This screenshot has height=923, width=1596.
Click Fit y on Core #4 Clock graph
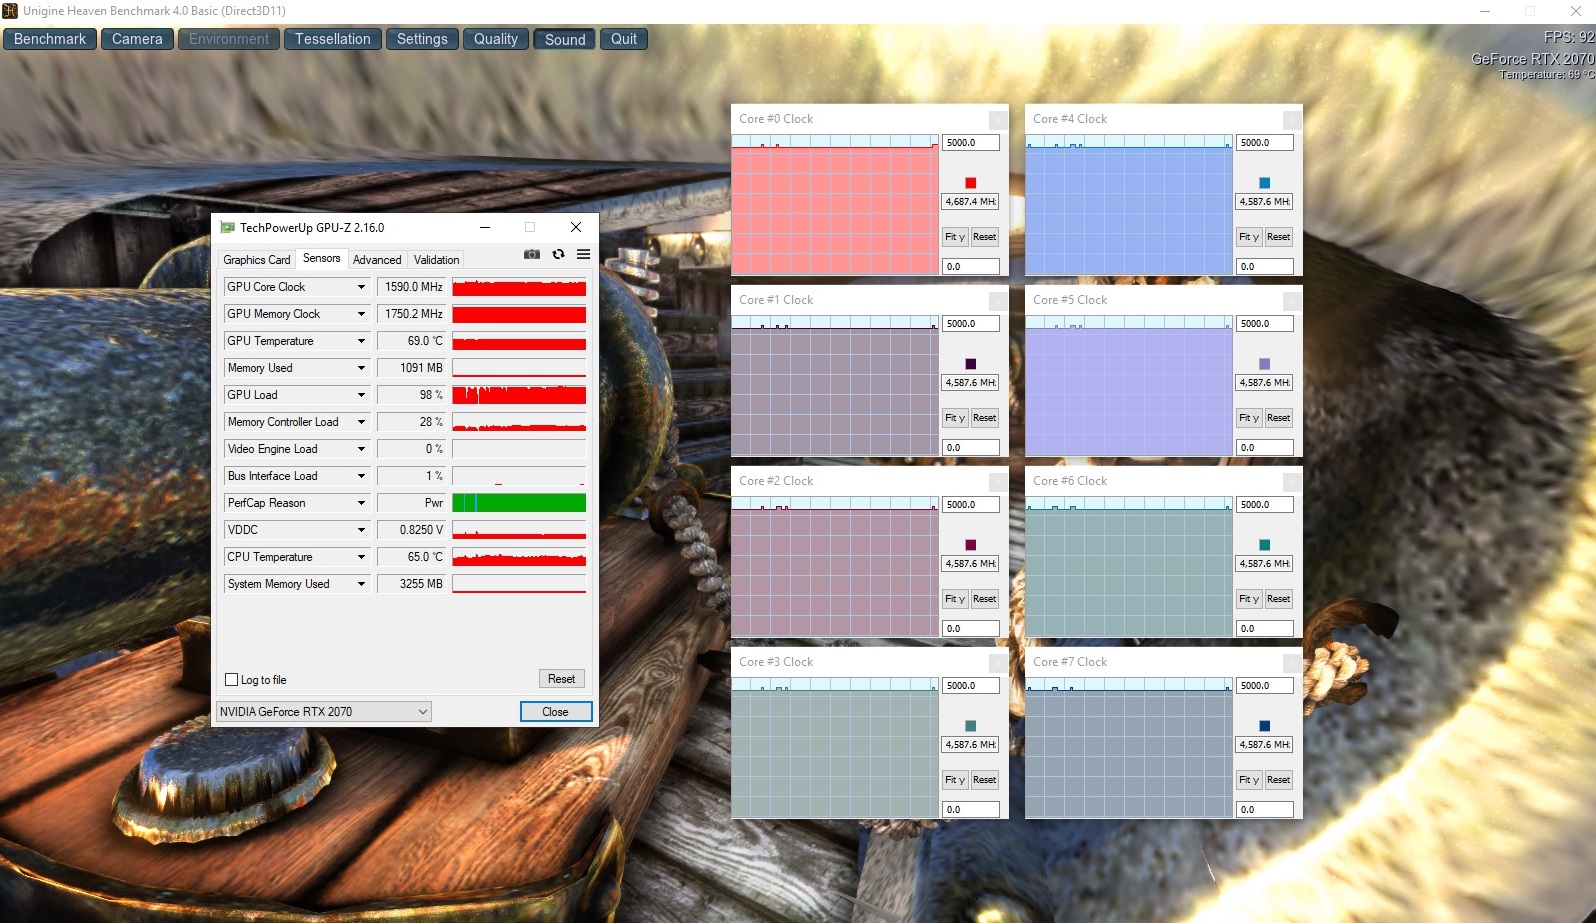pos(1249,237)
